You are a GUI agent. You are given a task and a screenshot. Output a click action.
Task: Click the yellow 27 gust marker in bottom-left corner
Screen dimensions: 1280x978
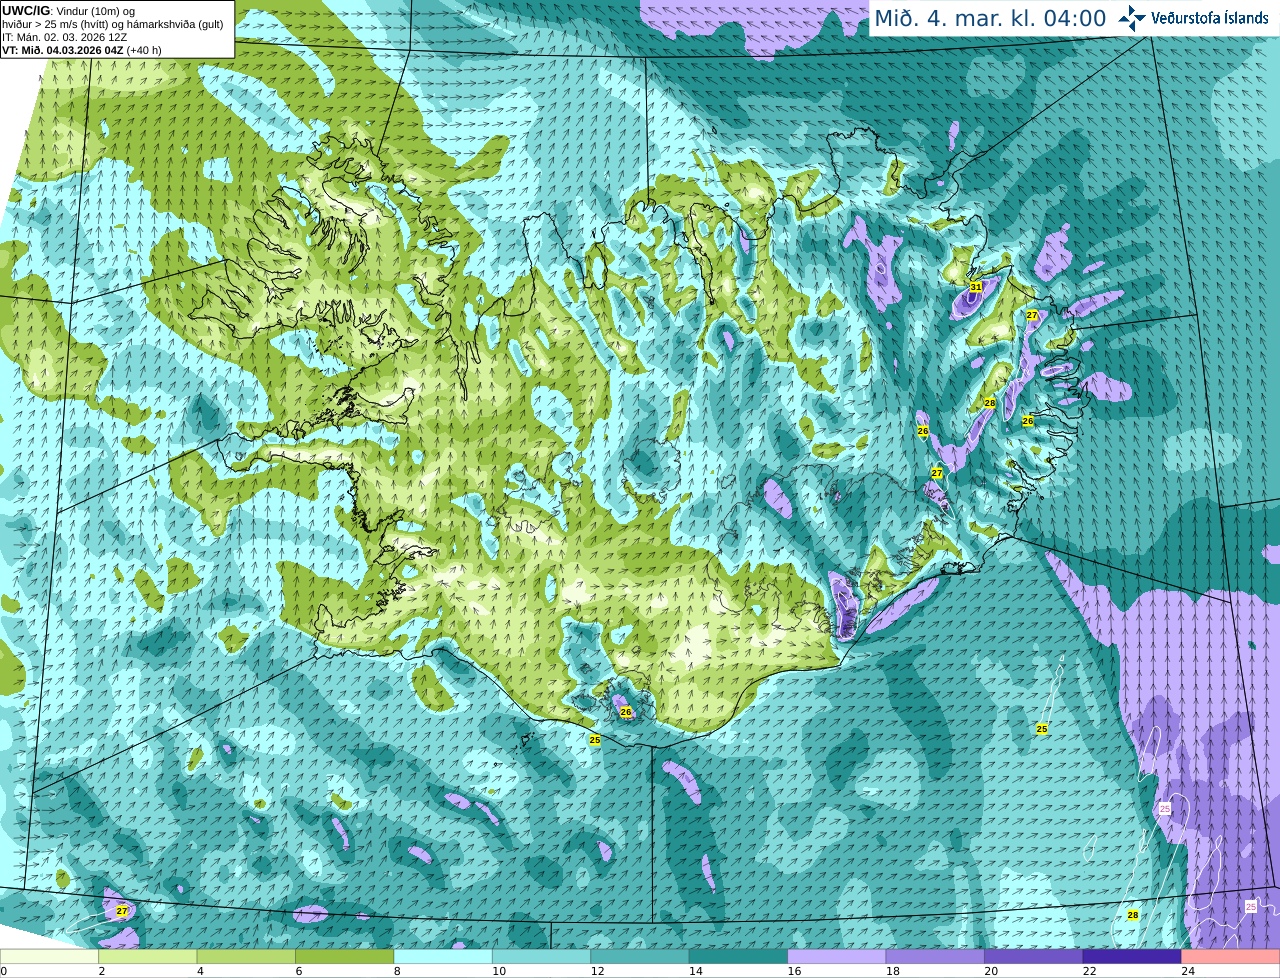coord(122,911)
